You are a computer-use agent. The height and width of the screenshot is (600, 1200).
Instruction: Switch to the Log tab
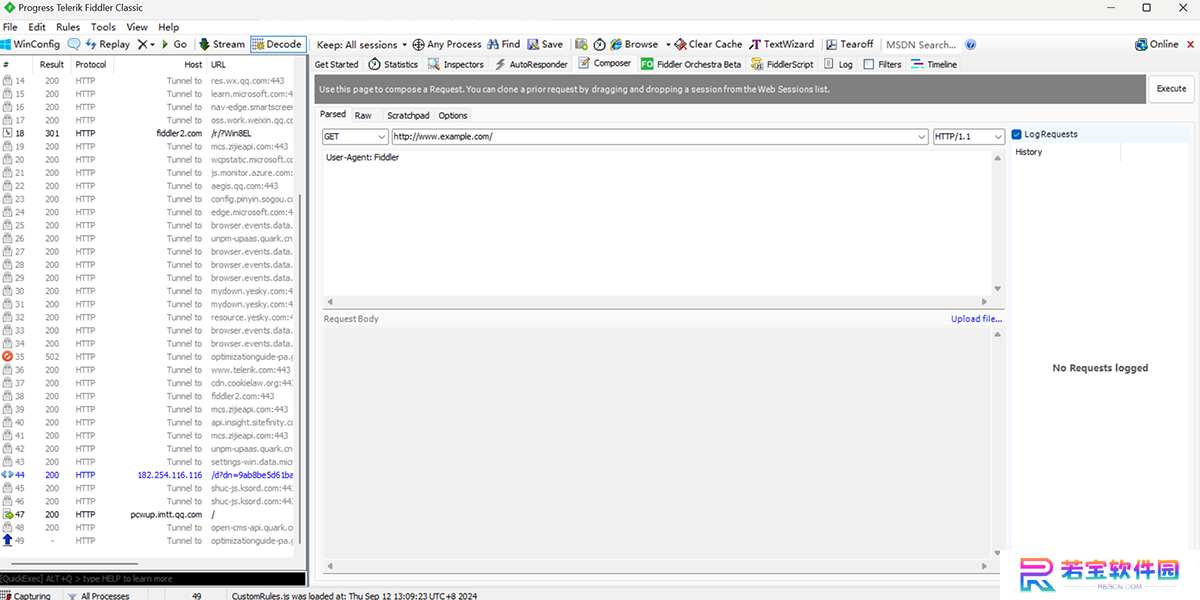[838, 64]
